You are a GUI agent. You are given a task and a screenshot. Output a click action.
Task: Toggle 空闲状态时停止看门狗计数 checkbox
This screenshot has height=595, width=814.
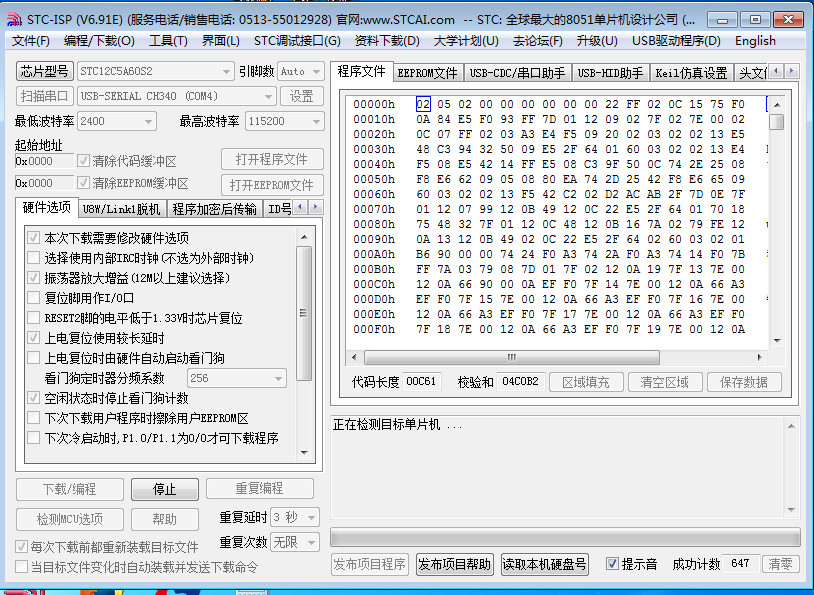pos(34,398)
